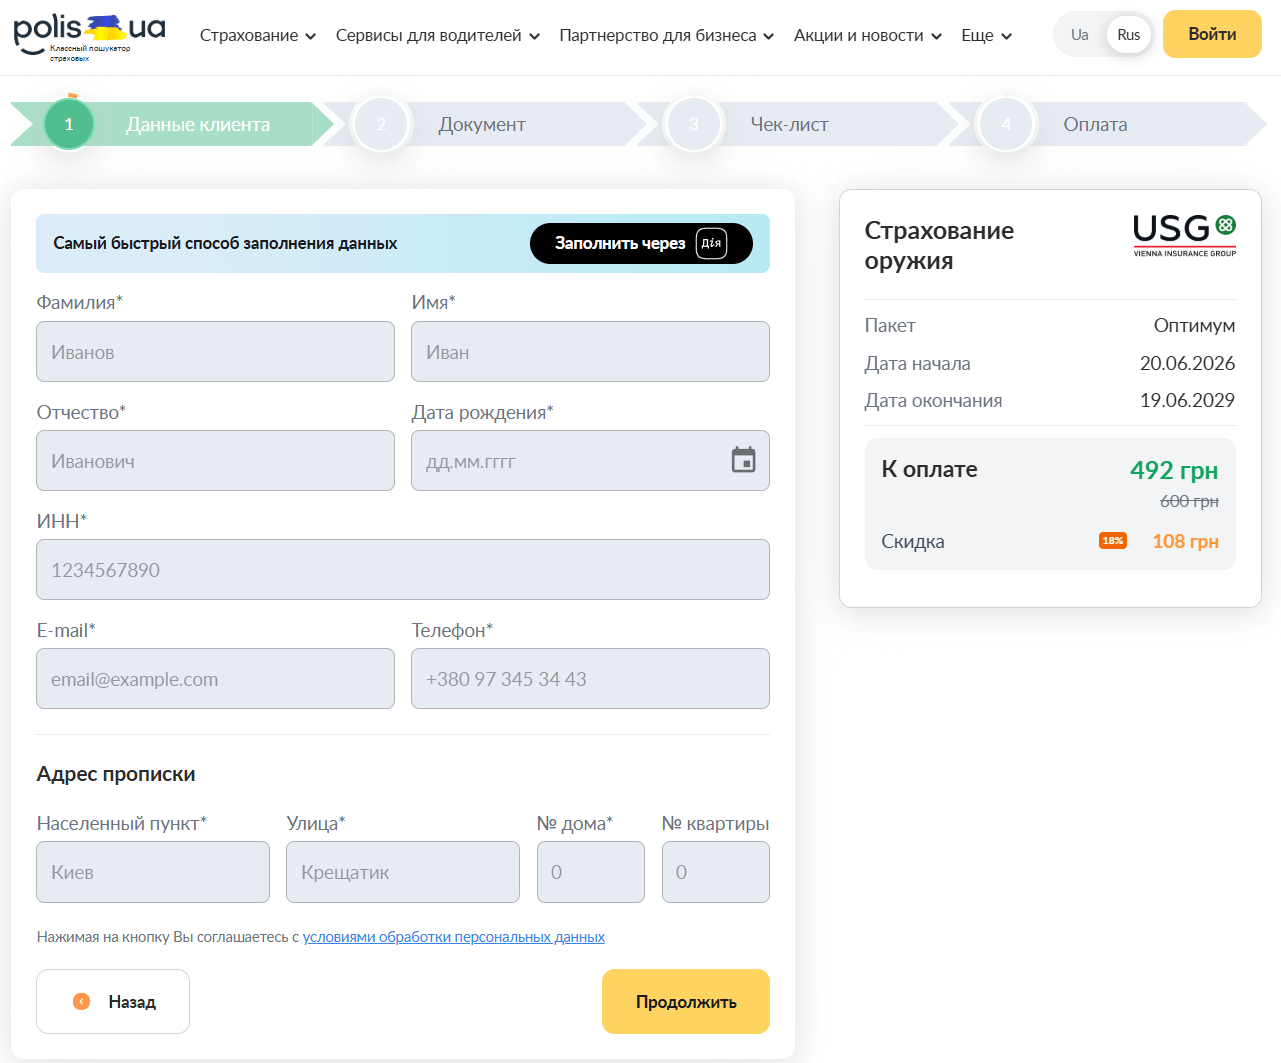
Task: Click the Дата начала label
Action: [x=917, y=363]
